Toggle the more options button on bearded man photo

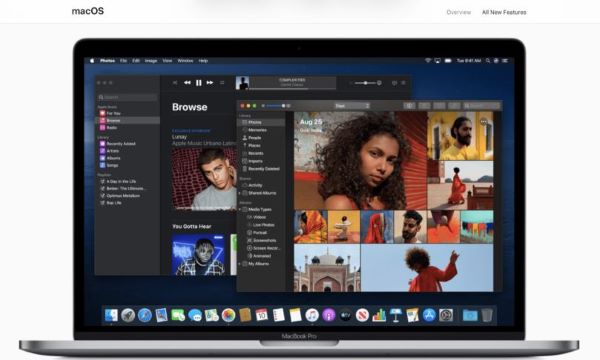(484, 122)
